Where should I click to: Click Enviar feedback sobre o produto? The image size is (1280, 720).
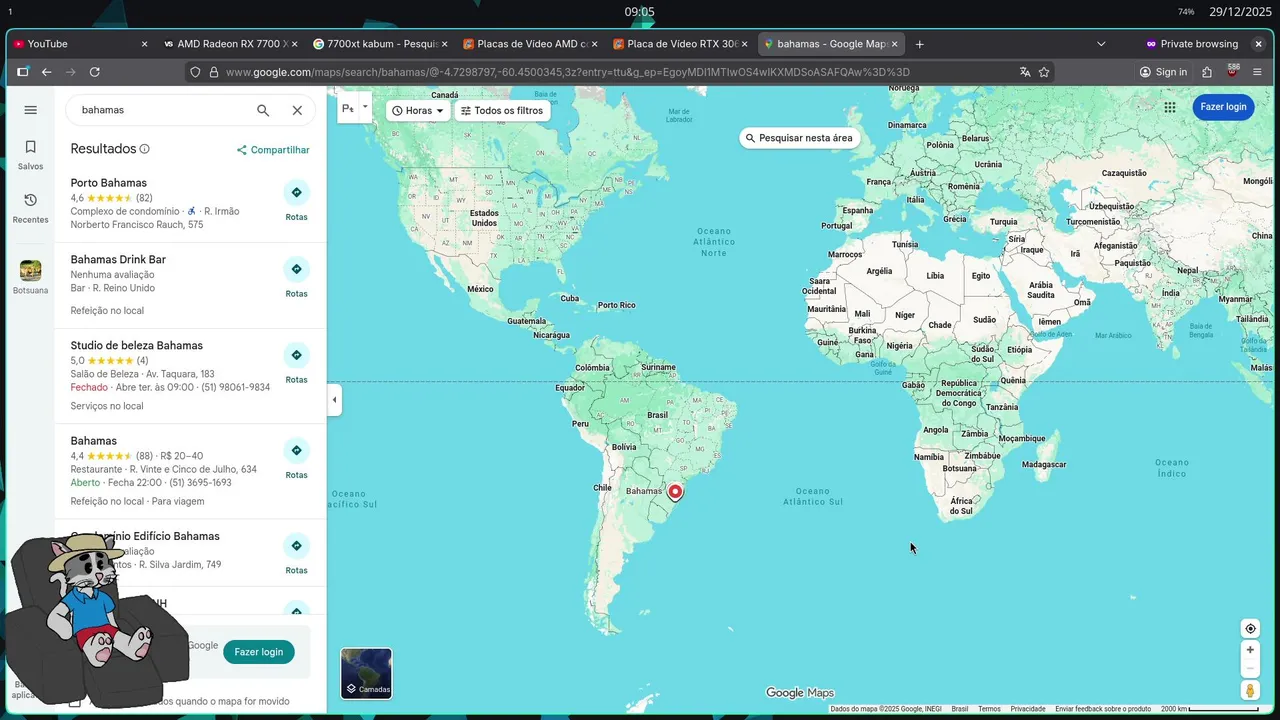point(1103,709)
